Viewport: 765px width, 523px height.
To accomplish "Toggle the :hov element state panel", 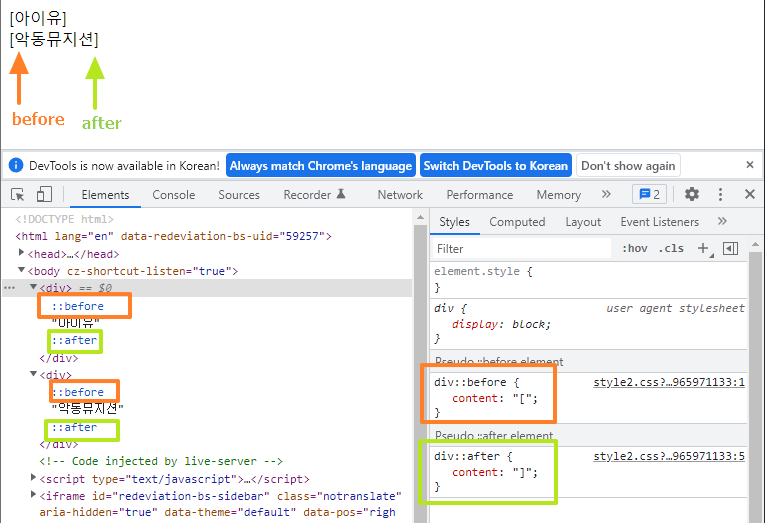I will pyautogui.click(x=635, y=248).
